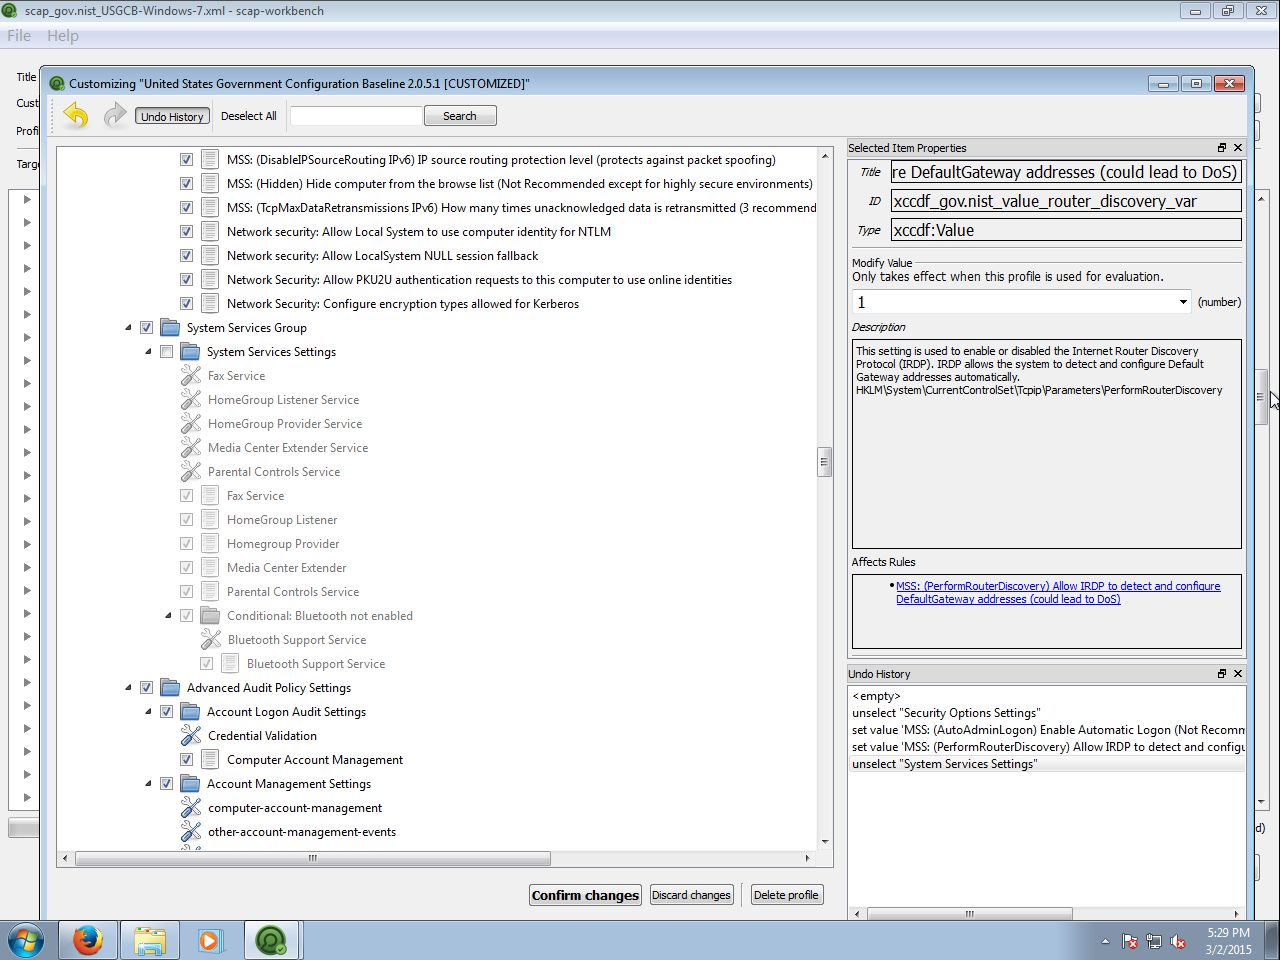Click Confirm changes button

(x=585, y=895)
